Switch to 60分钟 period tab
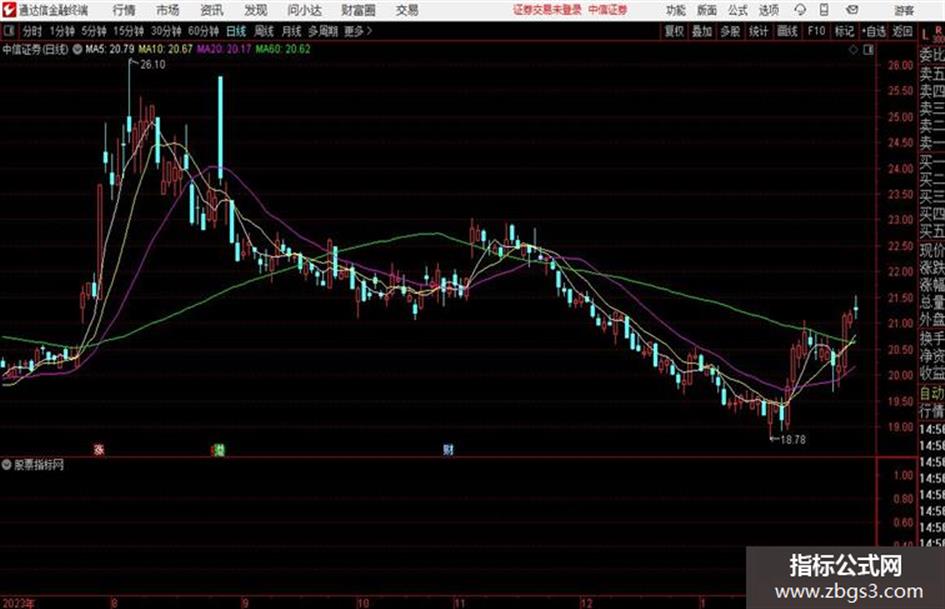 tap(204, 31)
